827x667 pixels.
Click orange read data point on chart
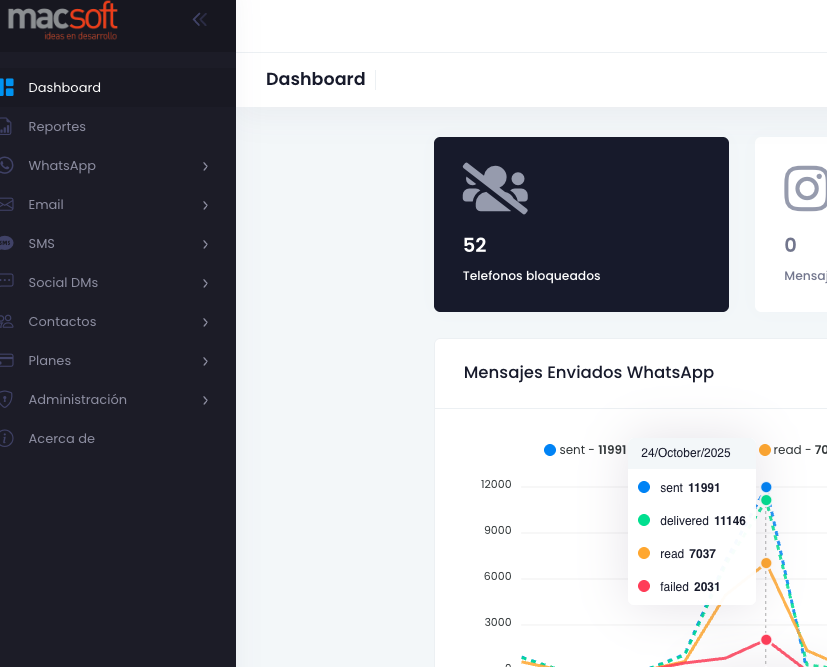pos(766,563)
